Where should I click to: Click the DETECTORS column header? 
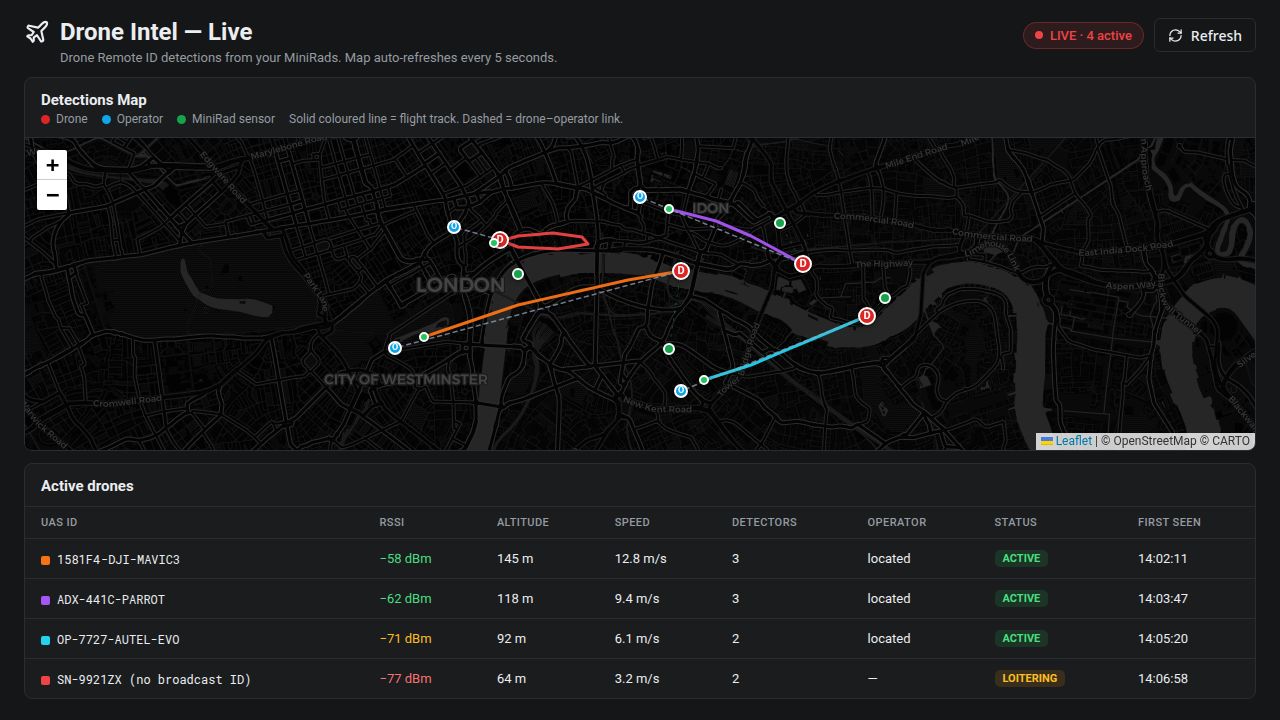click(x=764, y=522)
